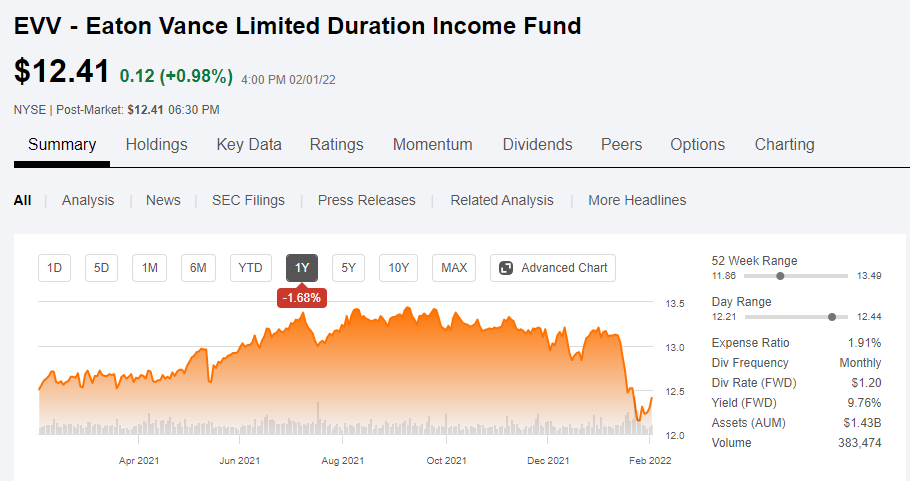Screen dimensions: 910x481
Task: Click the Div Rate (FWD) value $1.20
Action: click(866, 383)
